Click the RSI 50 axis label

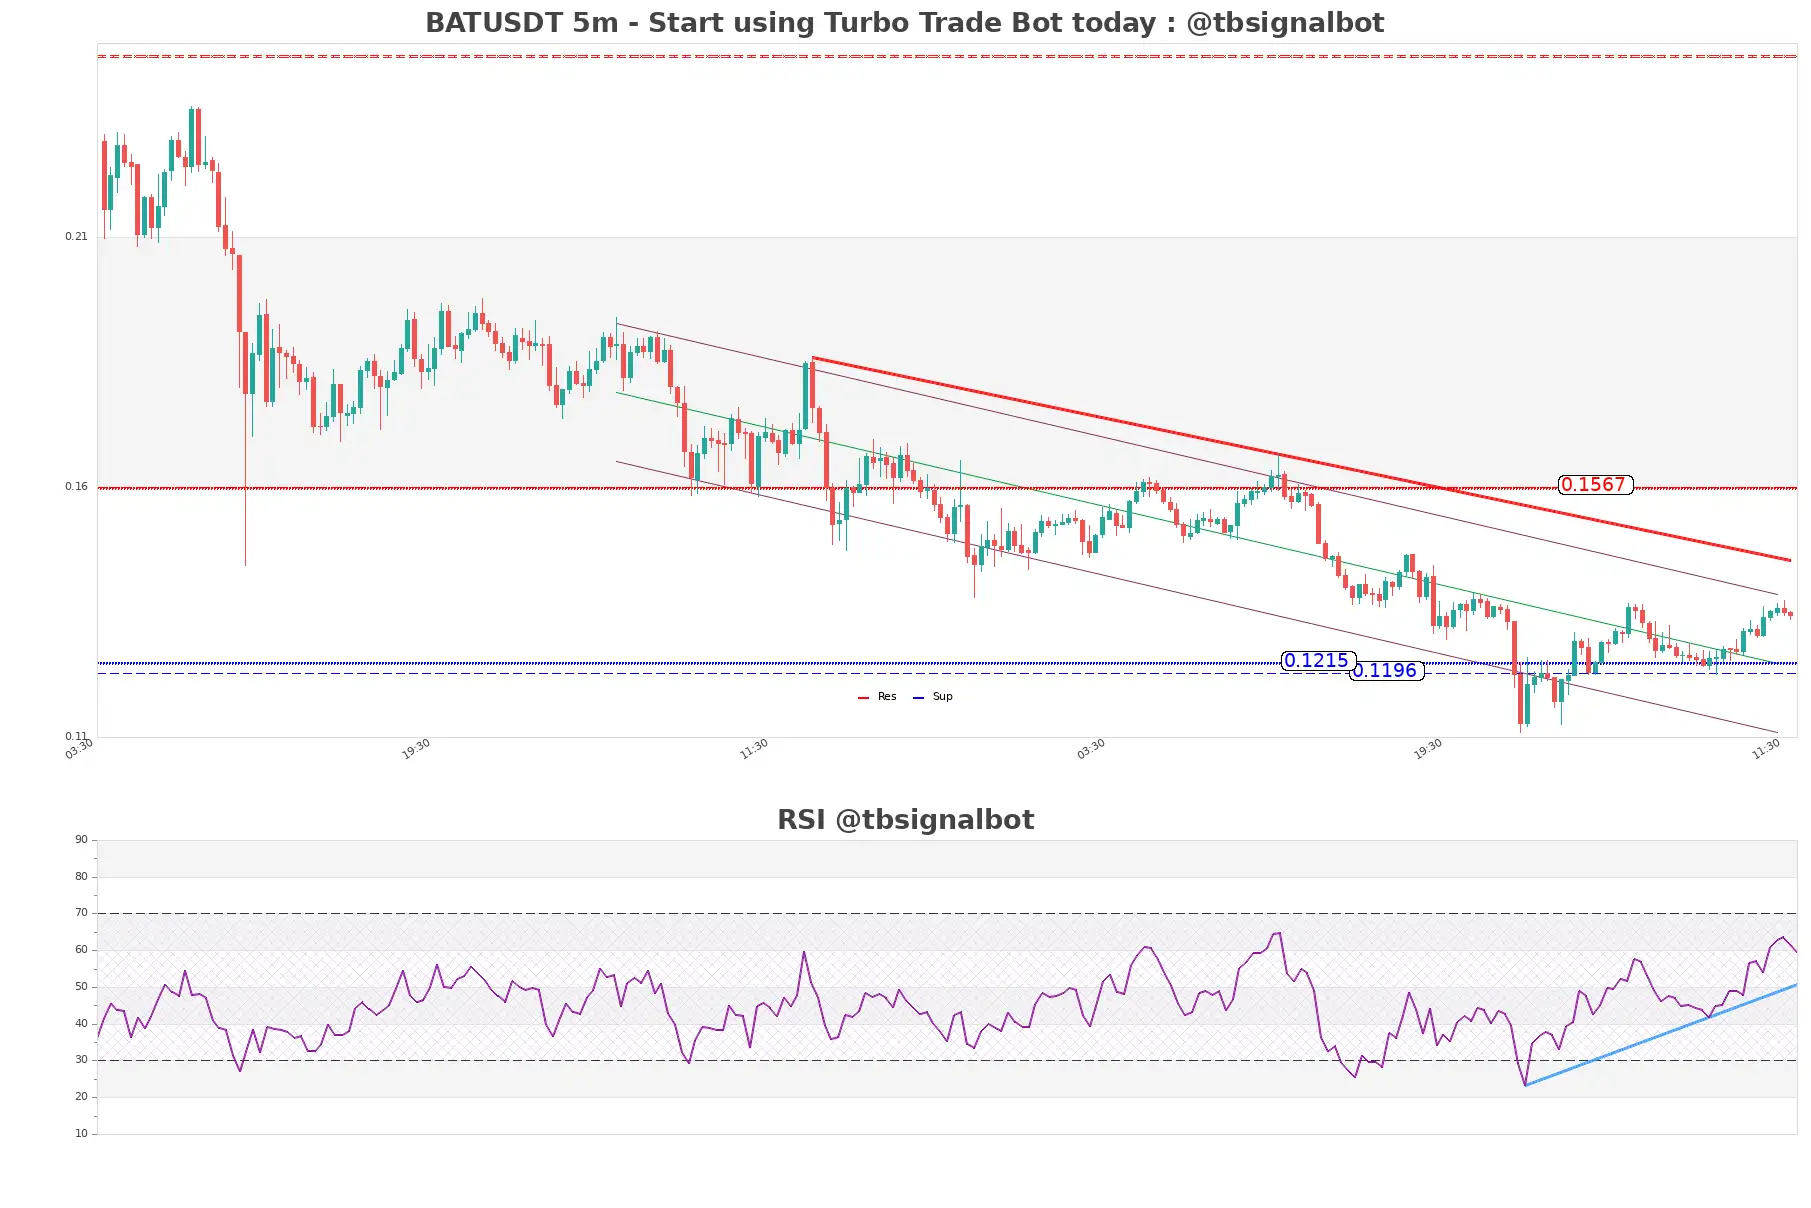[x=81, y=987]
